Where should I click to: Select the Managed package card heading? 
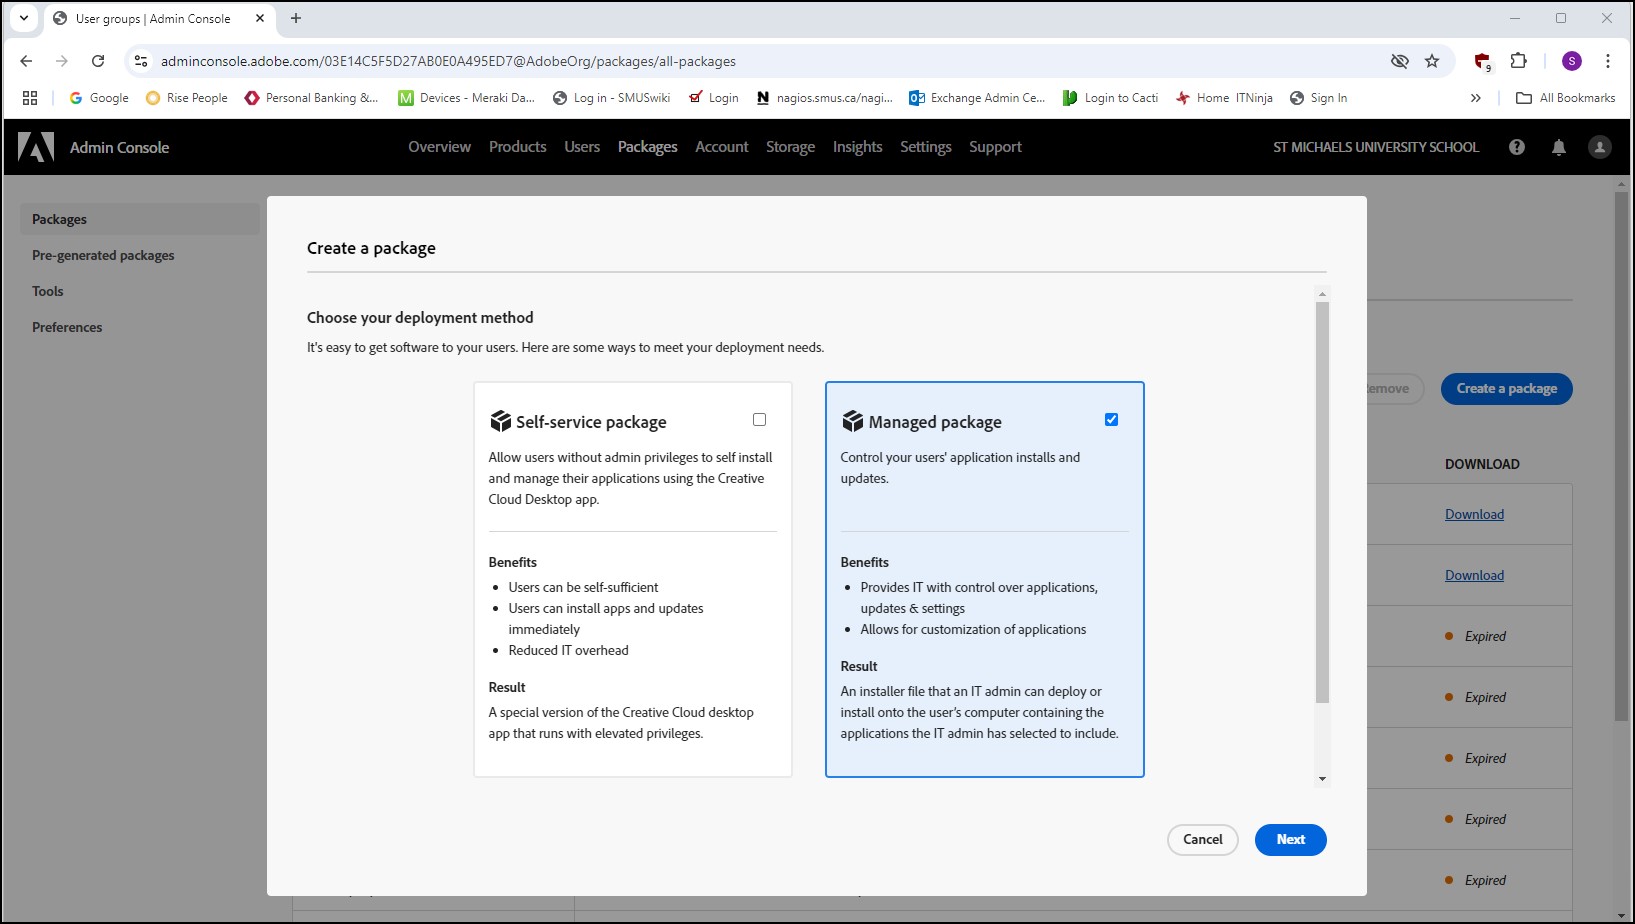point(935,422)
